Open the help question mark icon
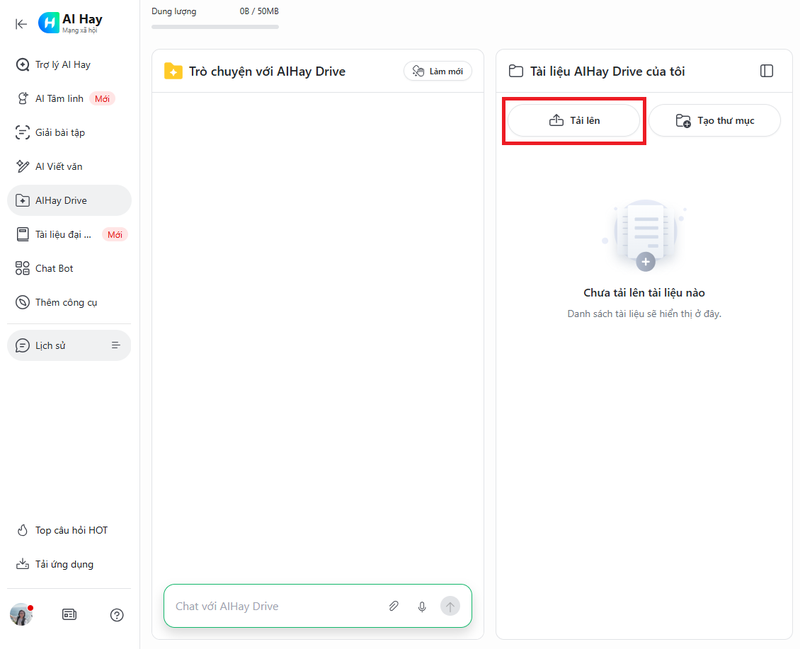This screenshot has height=649, width=800. (x=117, y=615)
